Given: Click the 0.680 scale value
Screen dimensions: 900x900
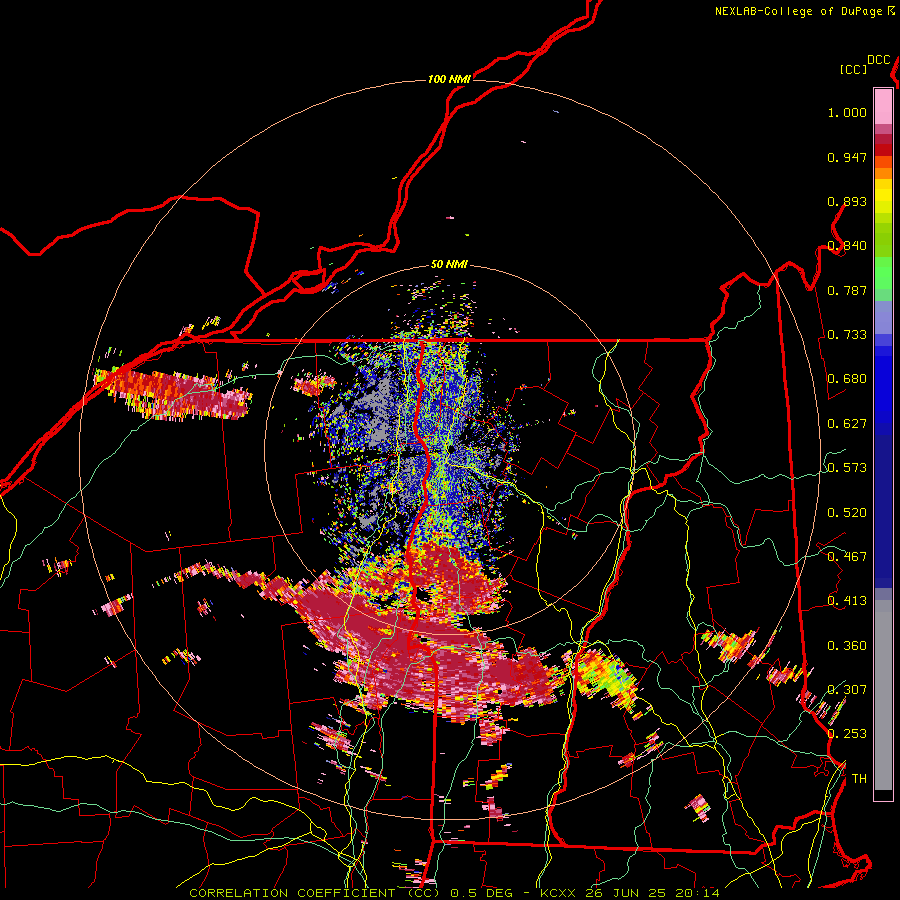Looking at the screenshot, I should [847, 379].
